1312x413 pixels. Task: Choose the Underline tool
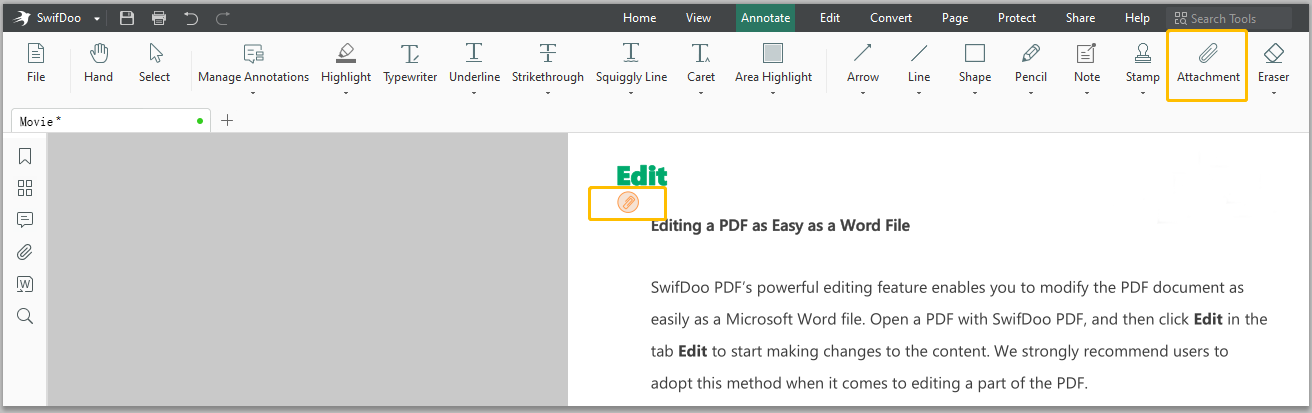pos(474,63)
